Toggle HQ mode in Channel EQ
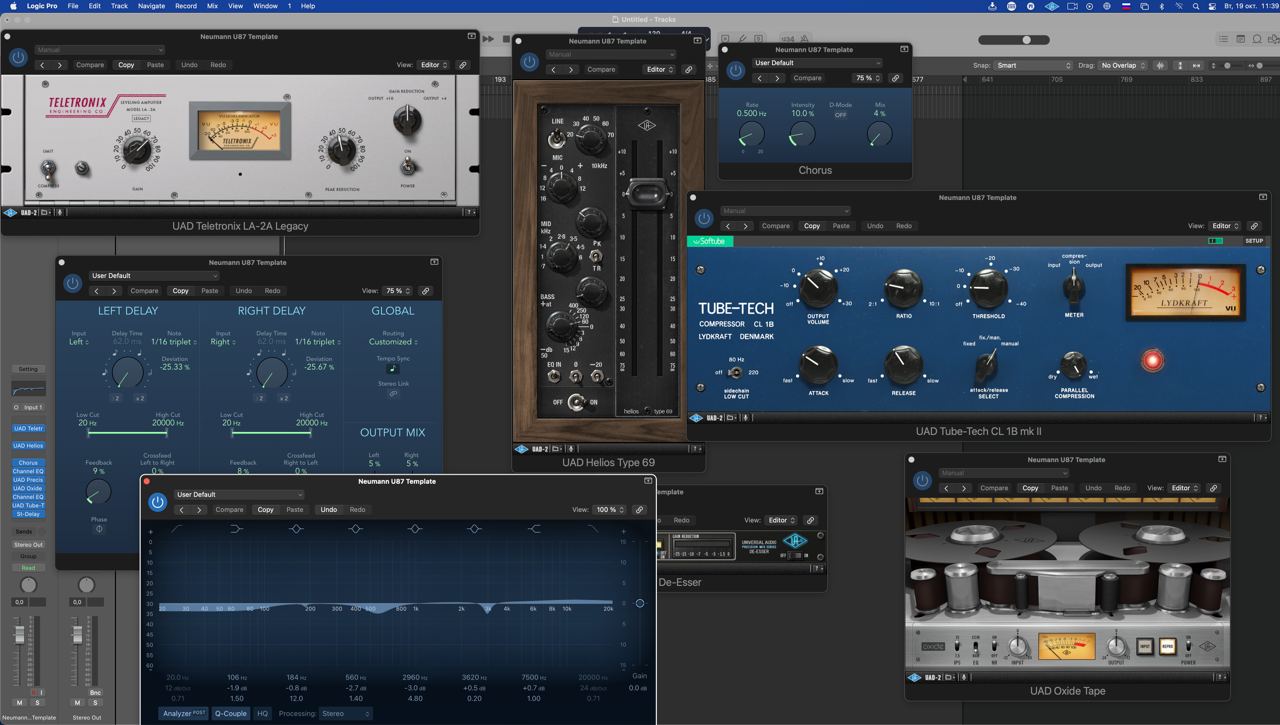Image resolution: width=1280 pixels, height=725 pixels. coord(263,713)
